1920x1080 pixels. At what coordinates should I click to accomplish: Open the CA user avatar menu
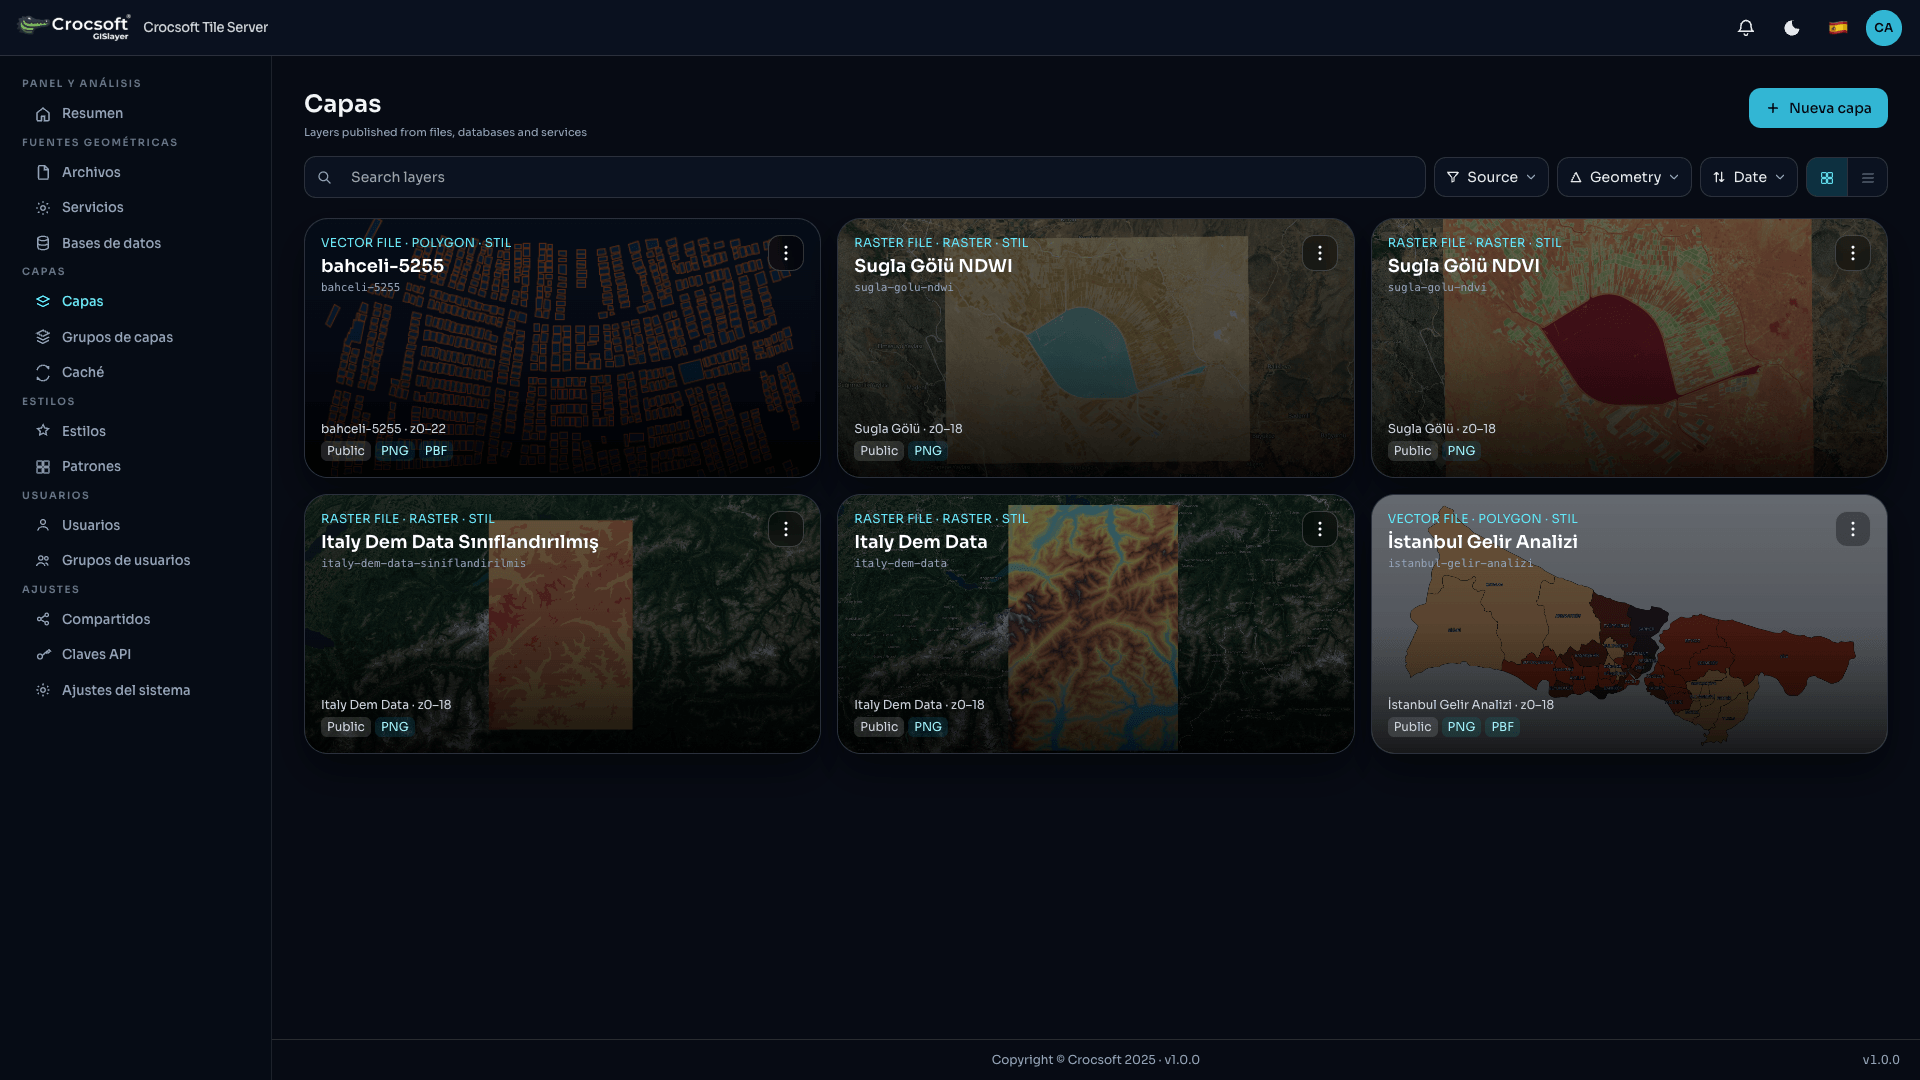(1884, 28)
